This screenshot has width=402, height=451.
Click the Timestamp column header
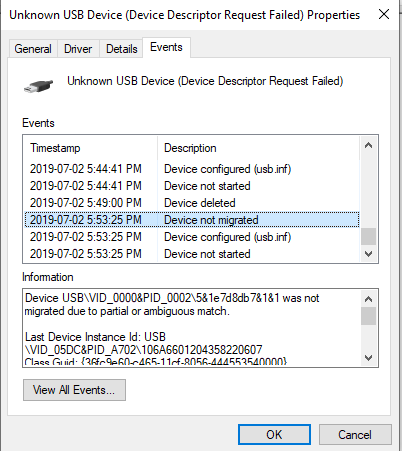point(90,148)
